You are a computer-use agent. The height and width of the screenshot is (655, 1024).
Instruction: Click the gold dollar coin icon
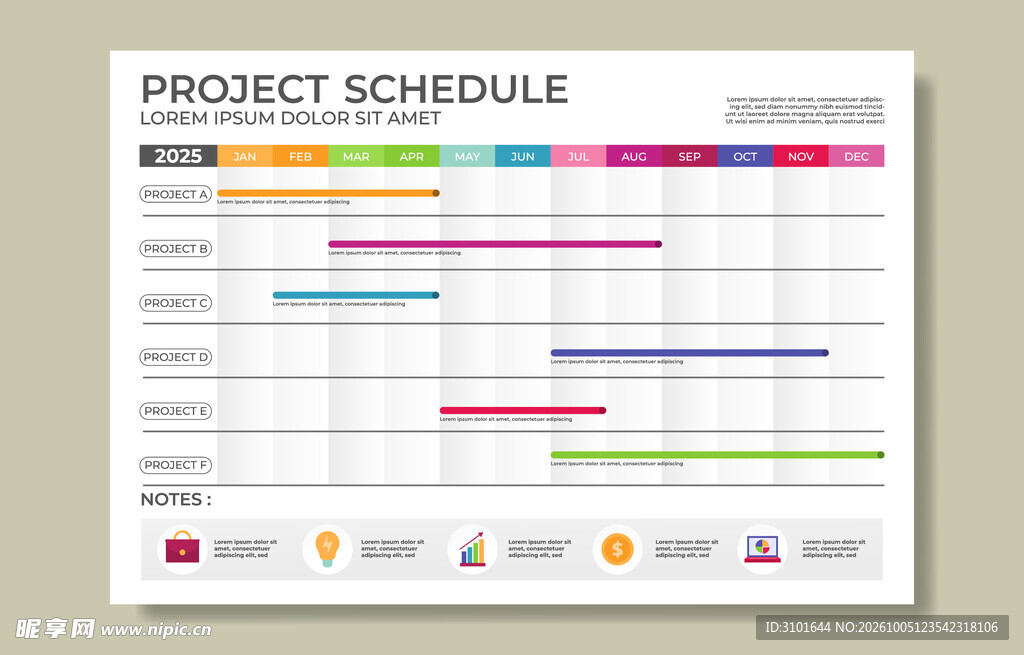click(x=617, y=549)
